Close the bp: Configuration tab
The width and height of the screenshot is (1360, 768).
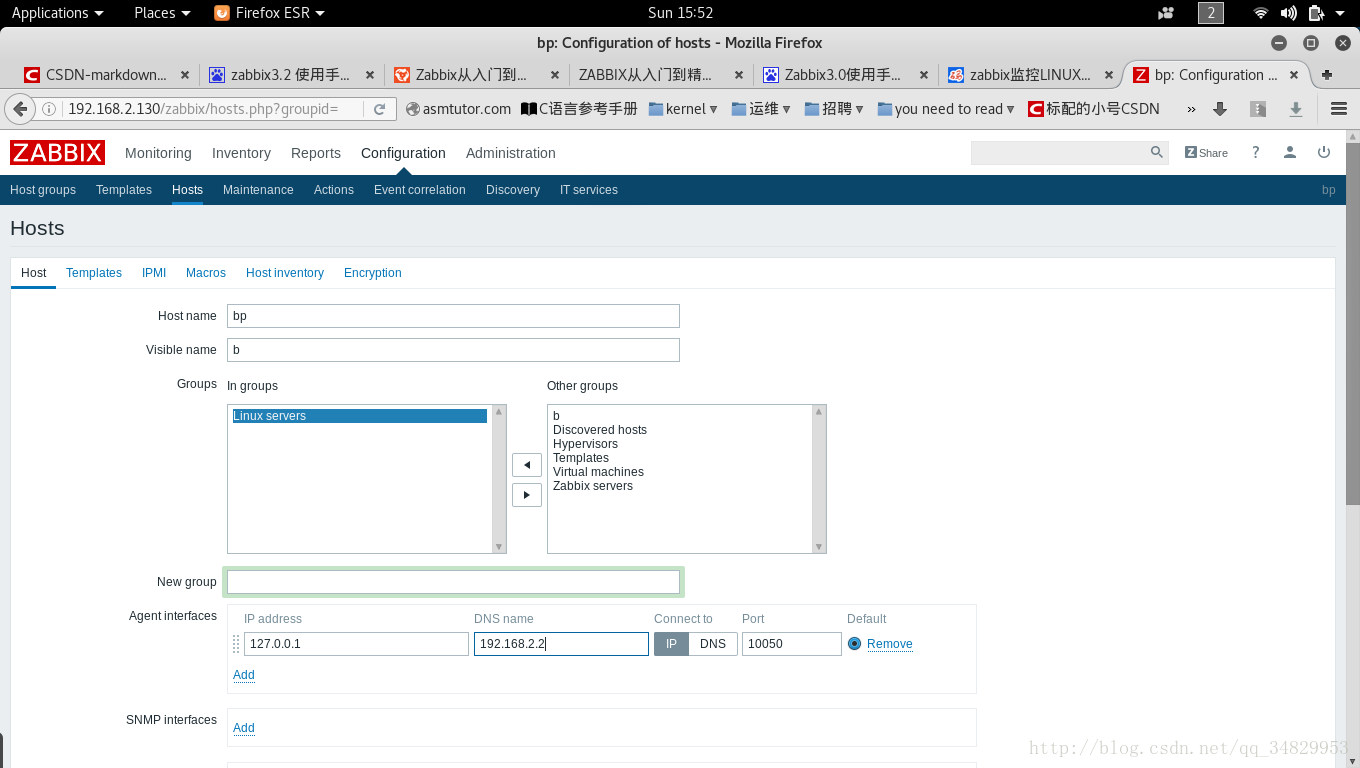(1294, 75)
